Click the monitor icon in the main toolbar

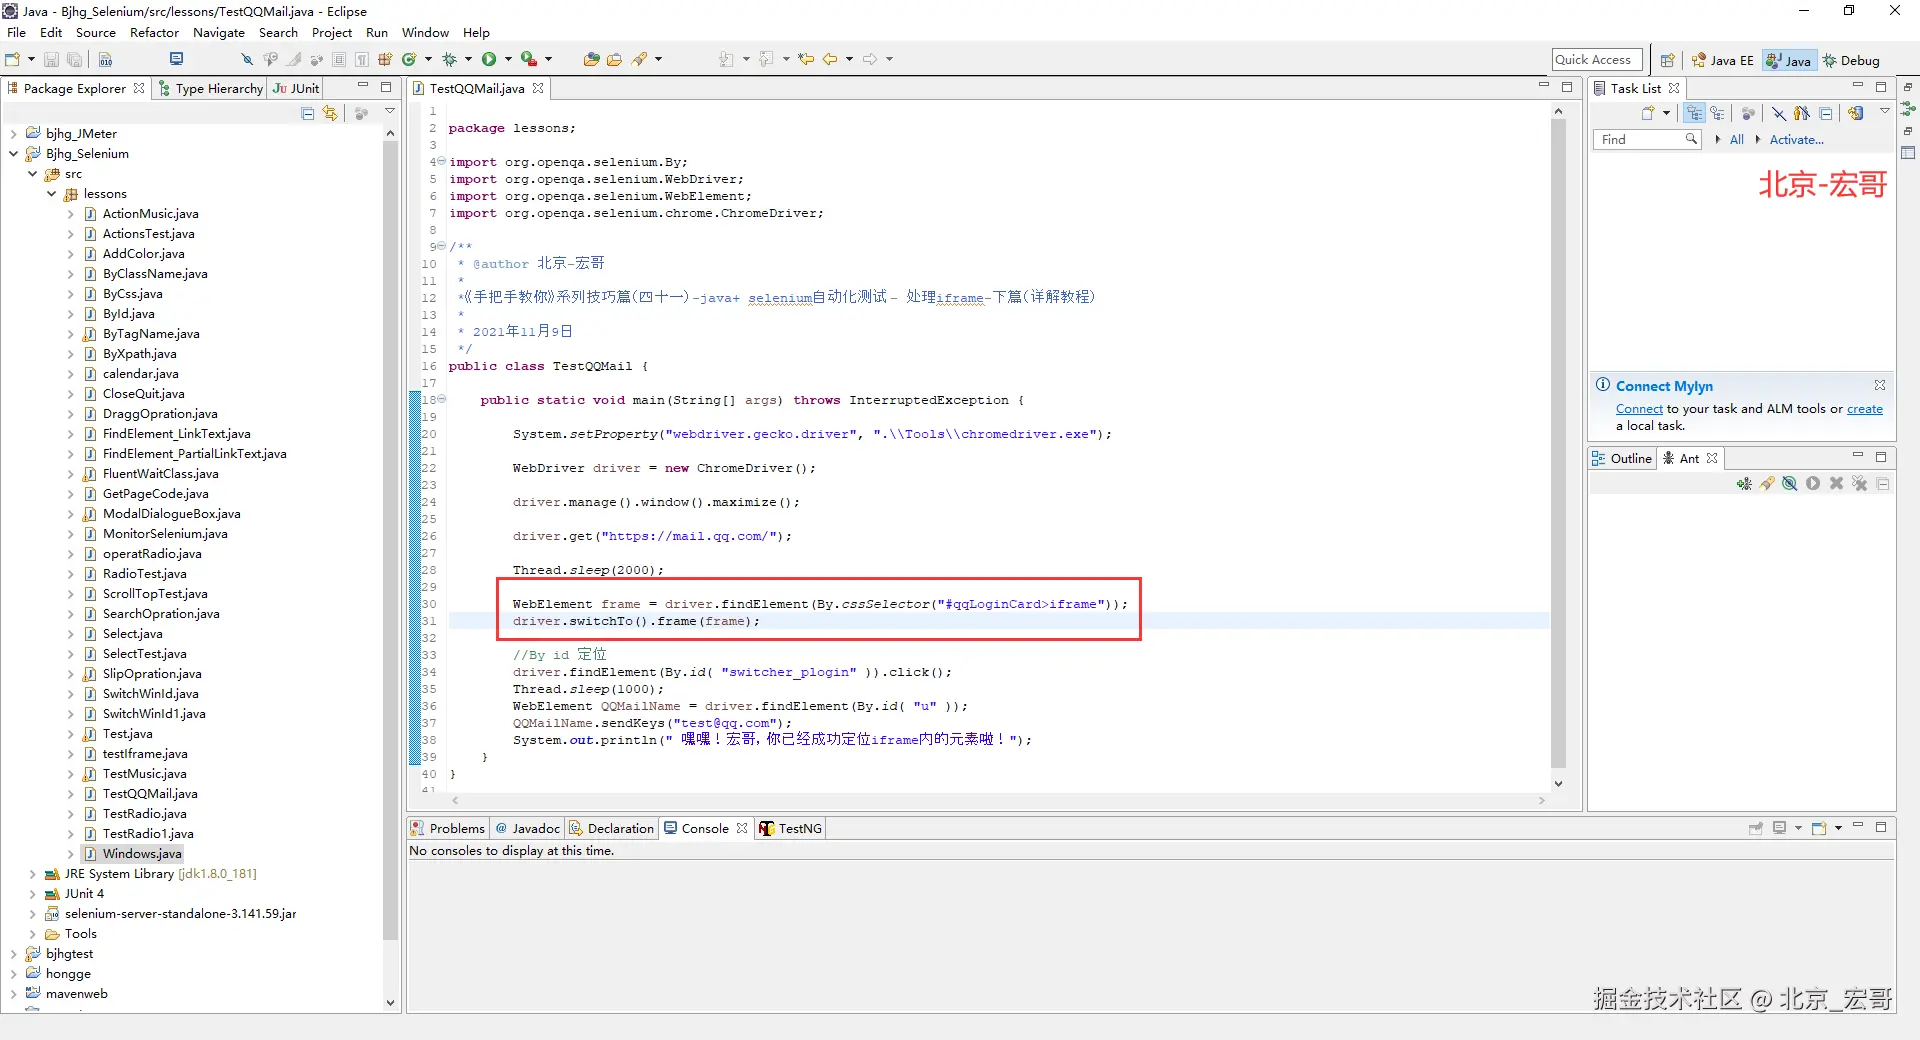pyautogui.click(x=177, y=60)
